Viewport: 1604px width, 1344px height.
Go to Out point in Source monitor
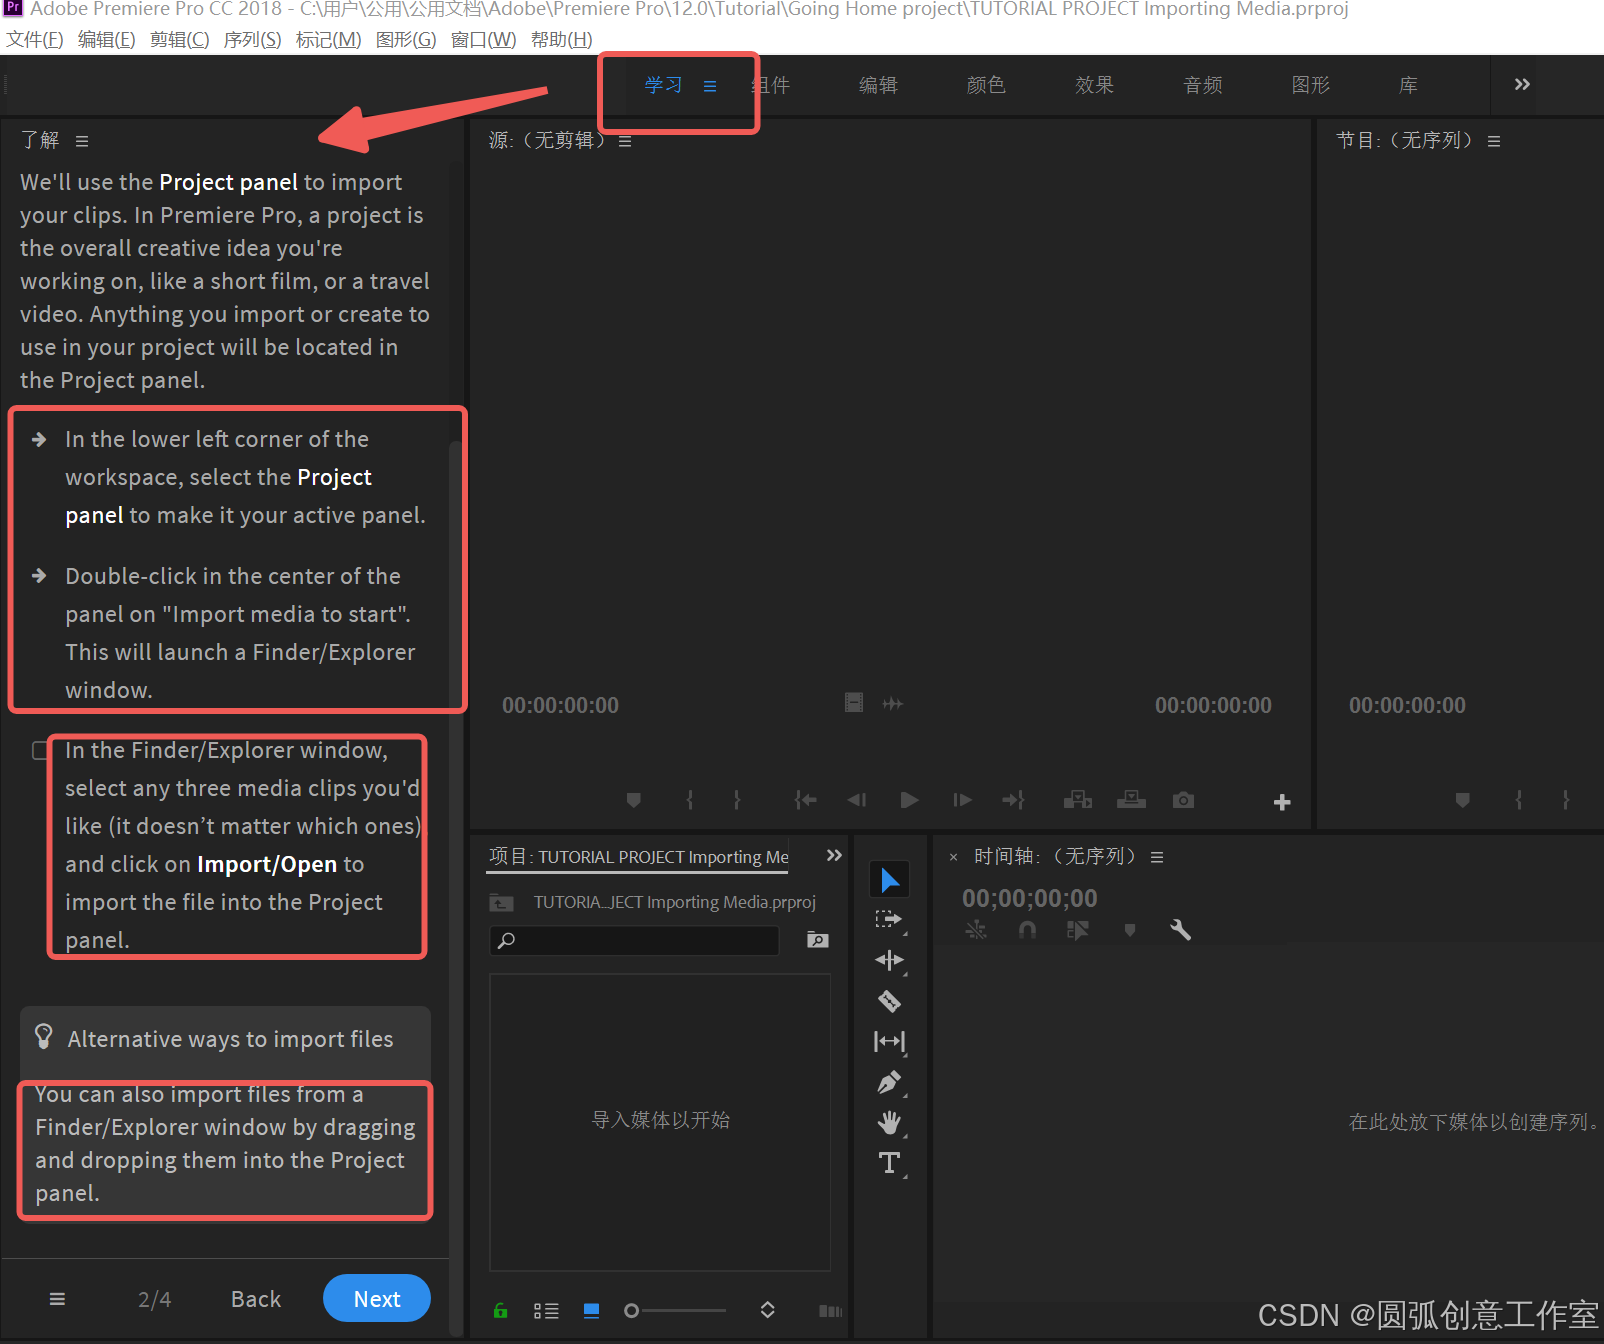point(1014,800)
